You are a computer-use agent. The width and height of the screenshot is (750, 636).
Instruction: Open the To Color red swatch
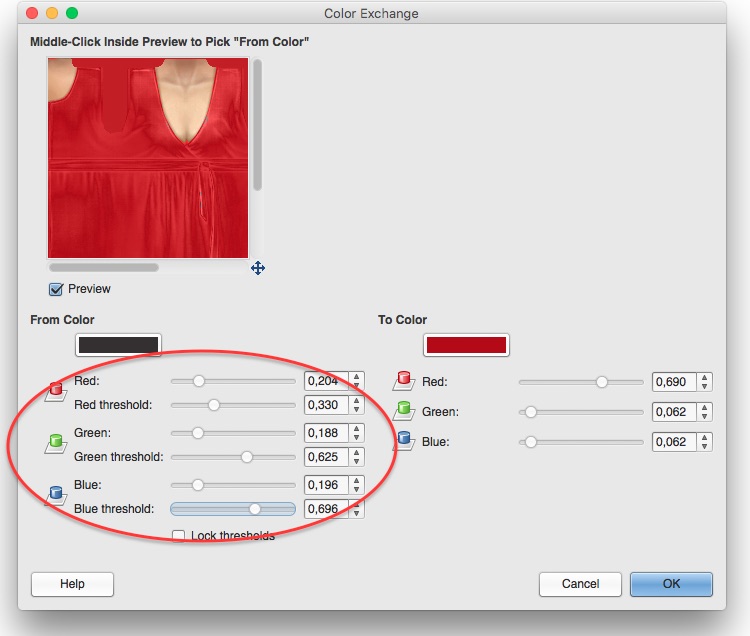466,345
